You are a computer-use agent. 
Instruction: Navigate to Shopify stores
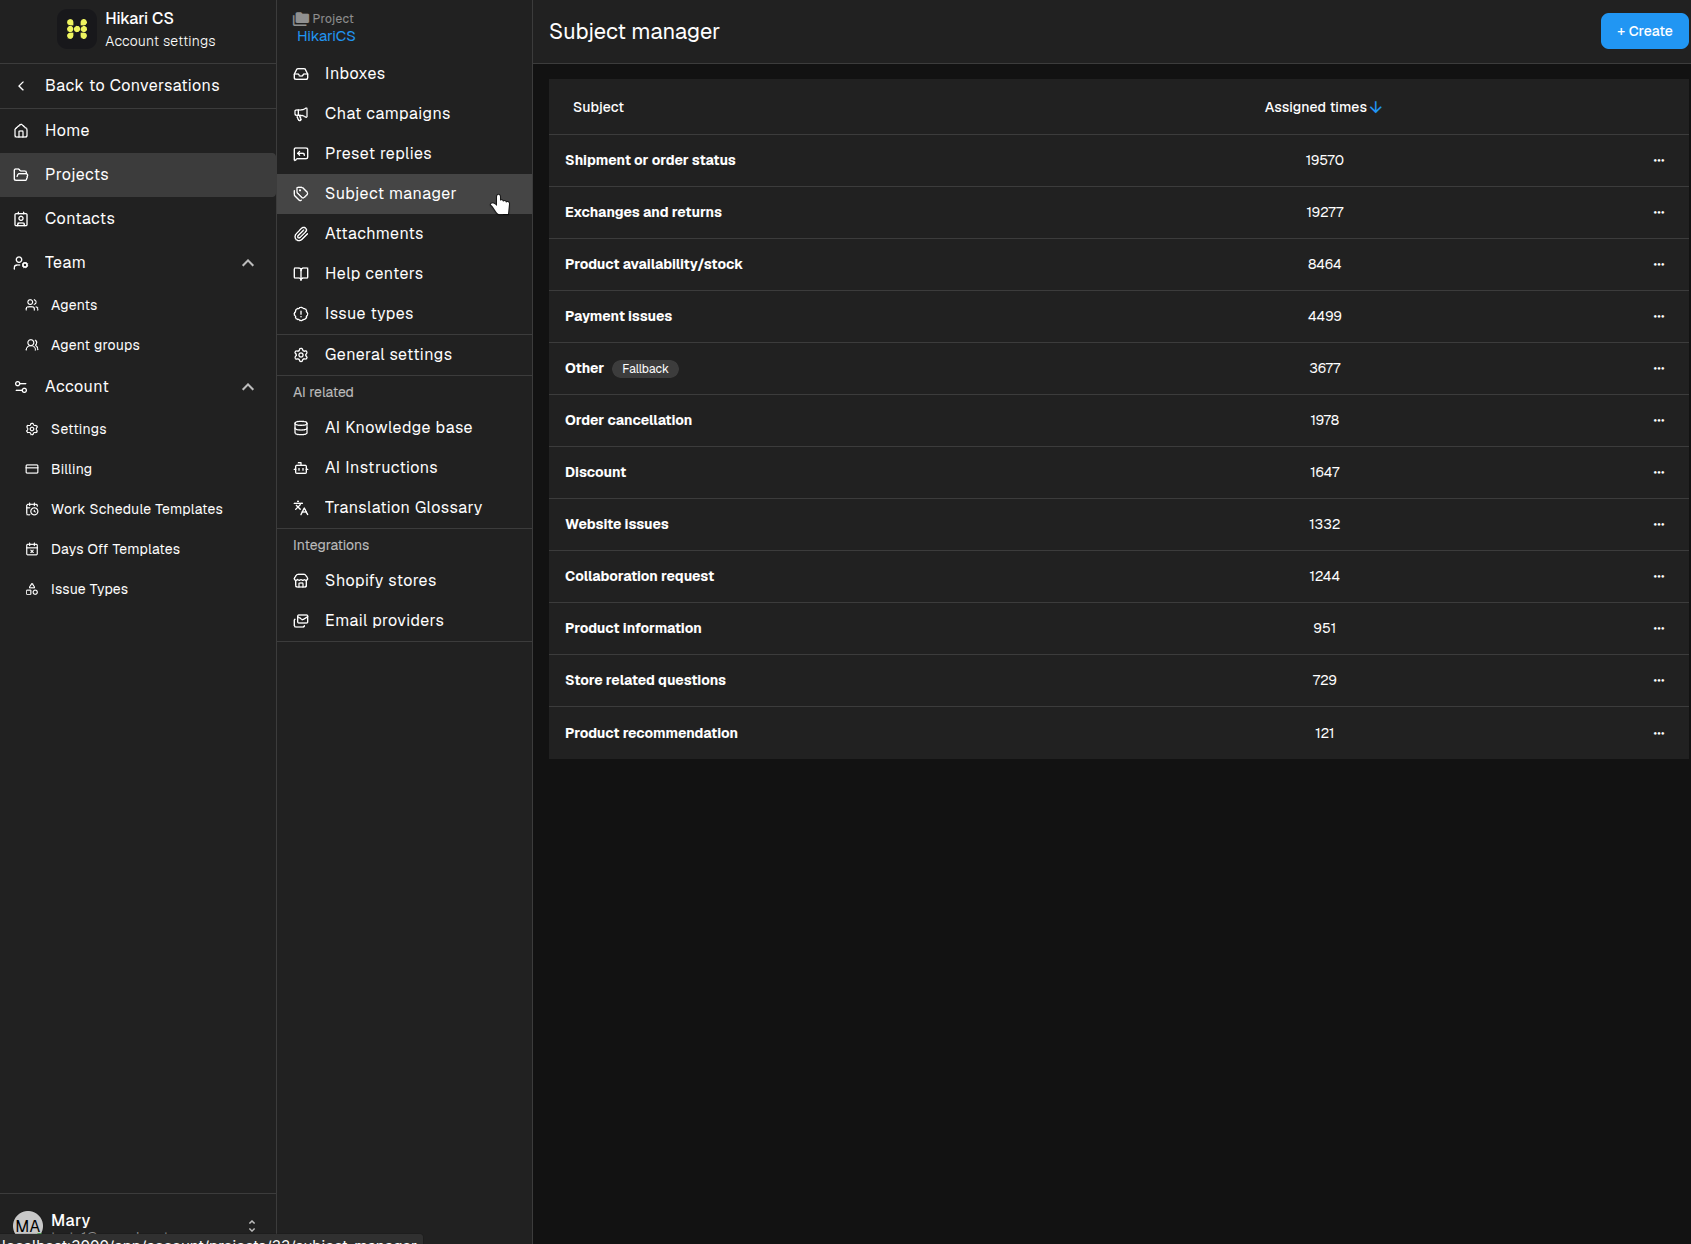[x=404, y=581]
